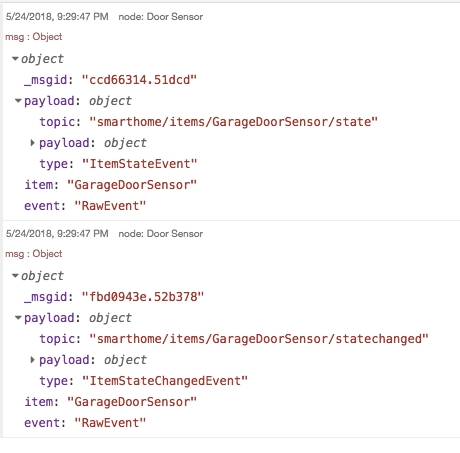Image resolution: width=460 pixels, height=453 pixels.
Task: Click the topic value ending in /statechanged"
Action: (259, 339)
